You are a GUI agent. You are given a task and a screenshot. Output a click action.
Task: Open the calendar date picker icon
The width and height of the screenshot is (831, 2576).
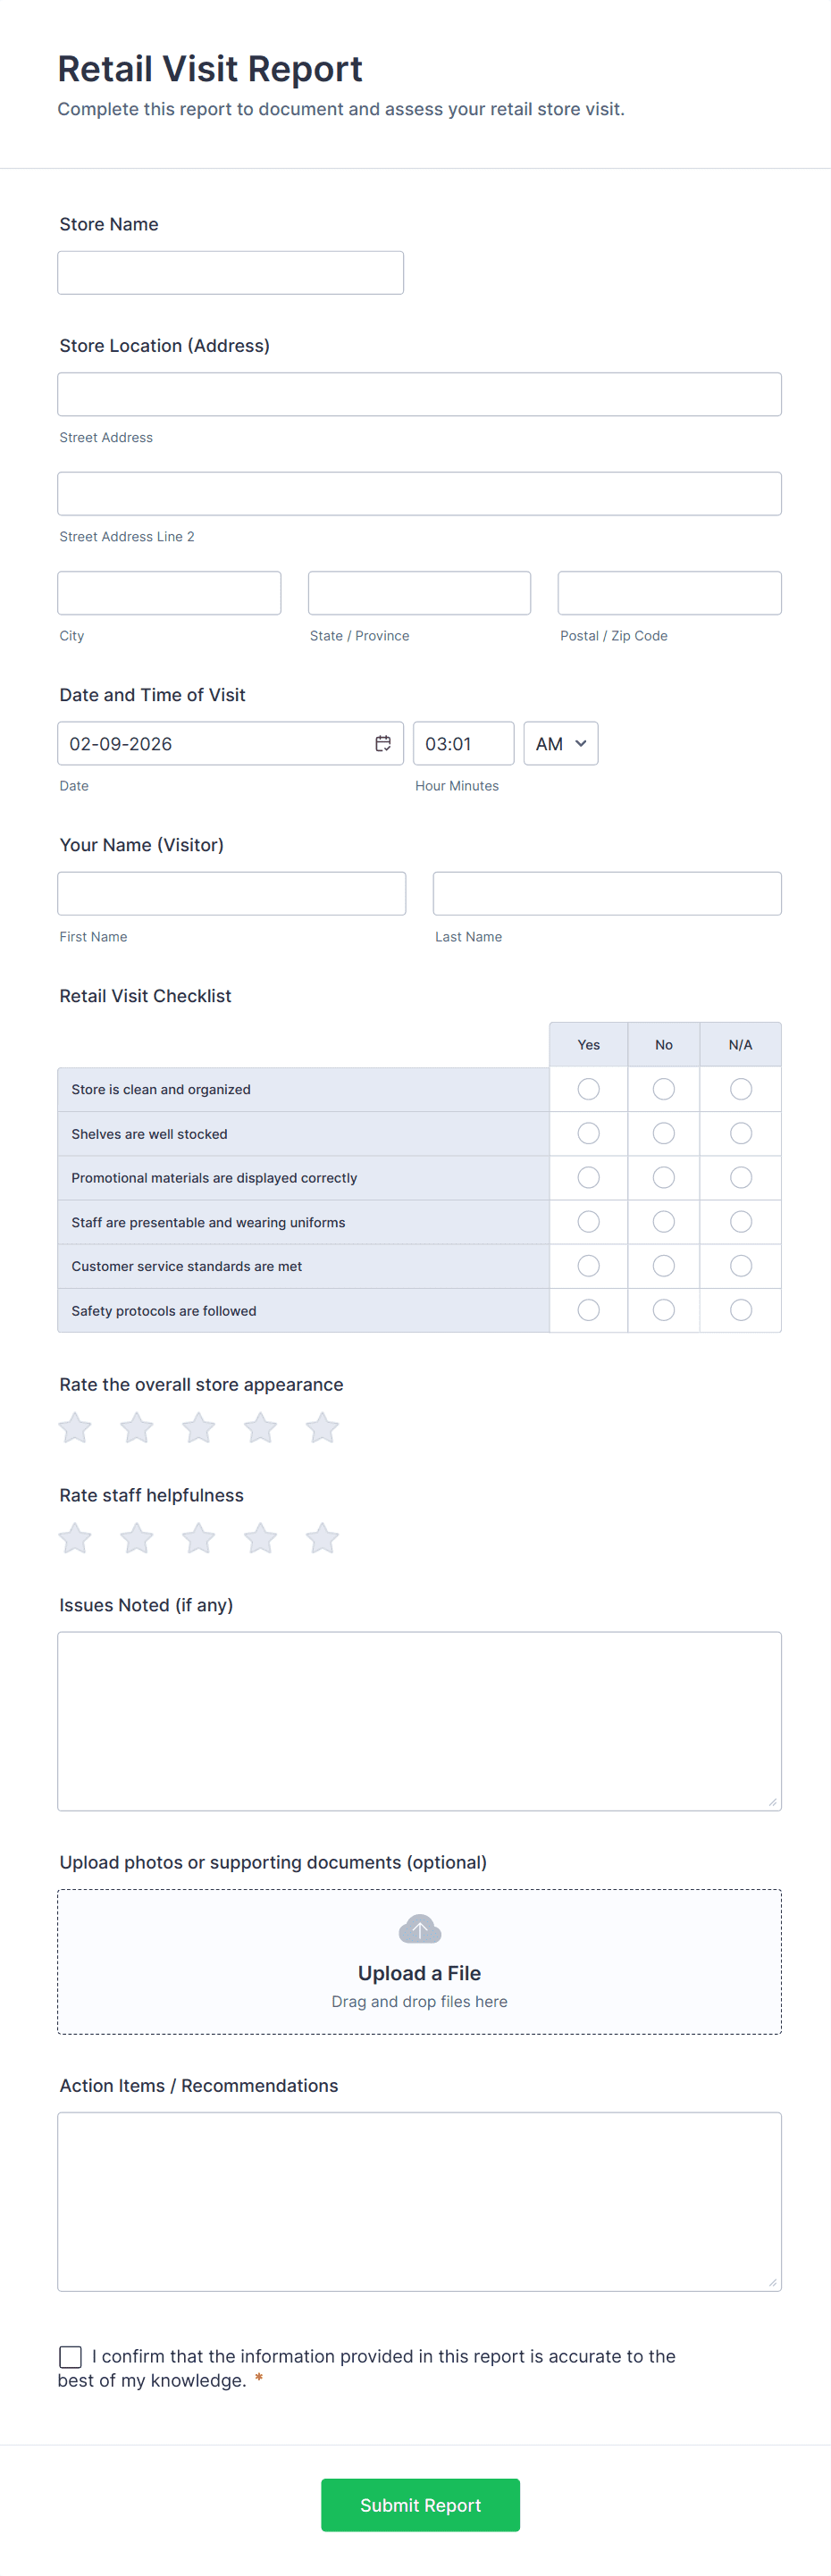382,743
